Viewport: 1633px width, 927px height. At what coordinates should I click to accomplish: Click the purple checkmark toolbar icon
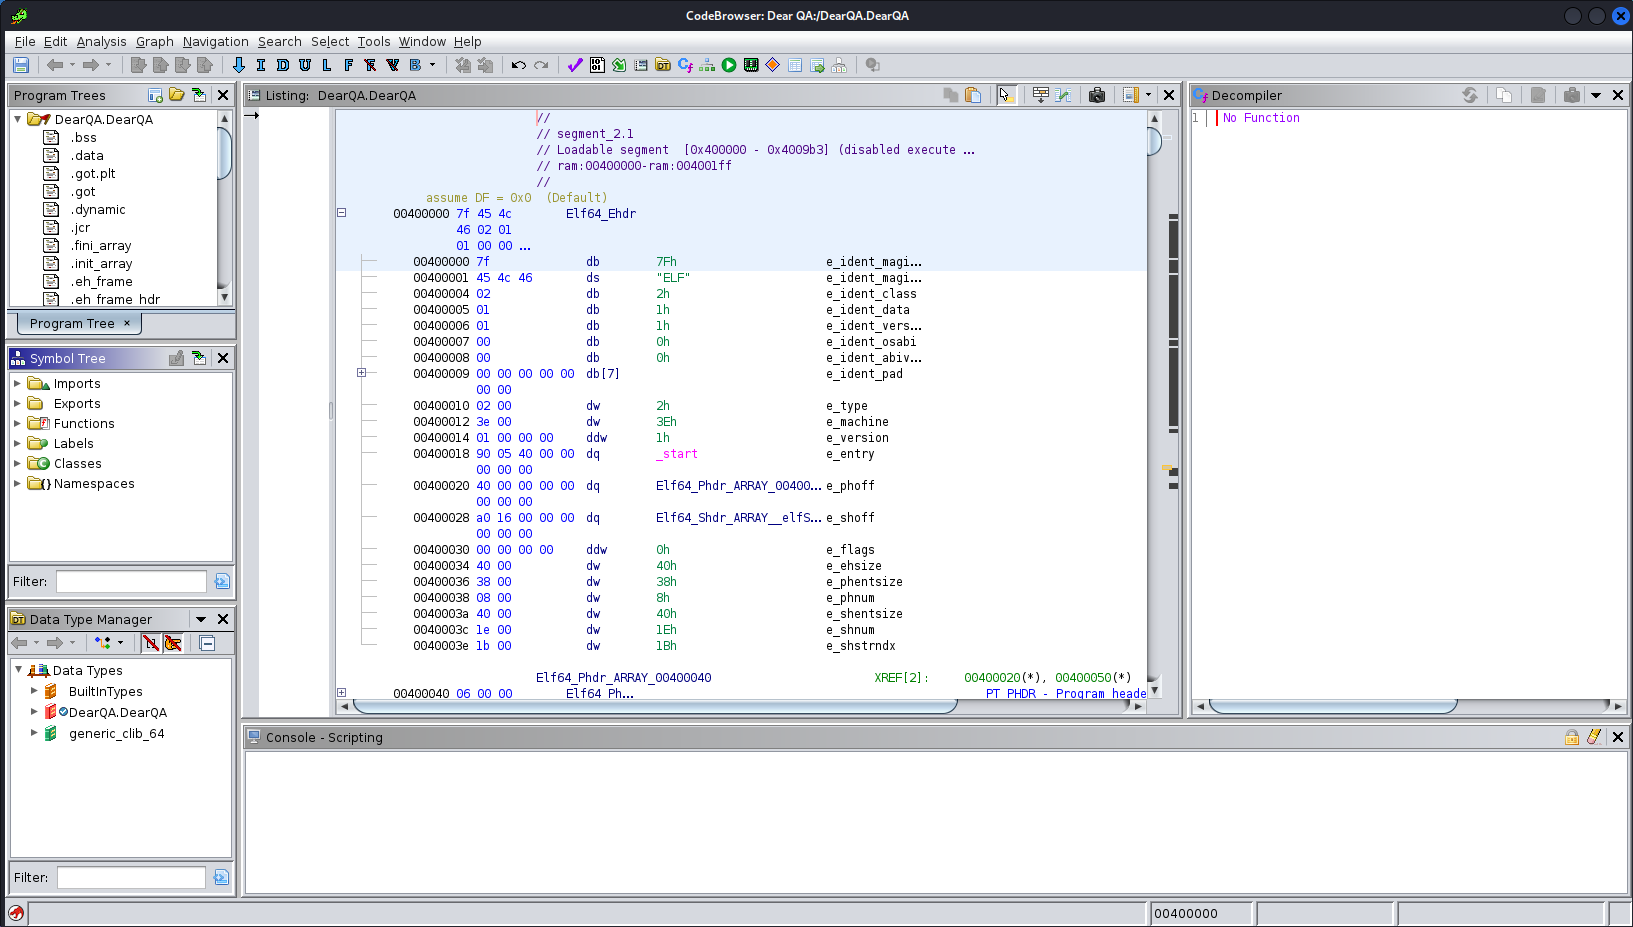click(x=575, y=65)
